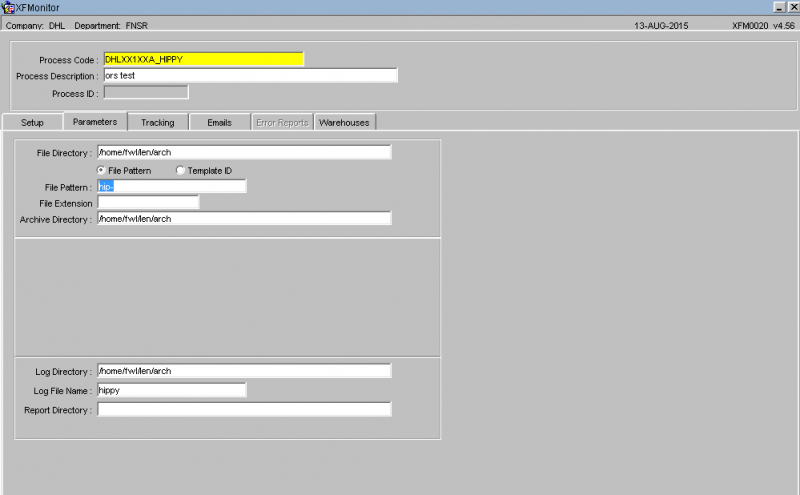Close the XFMonitor window

pos(793,7)
